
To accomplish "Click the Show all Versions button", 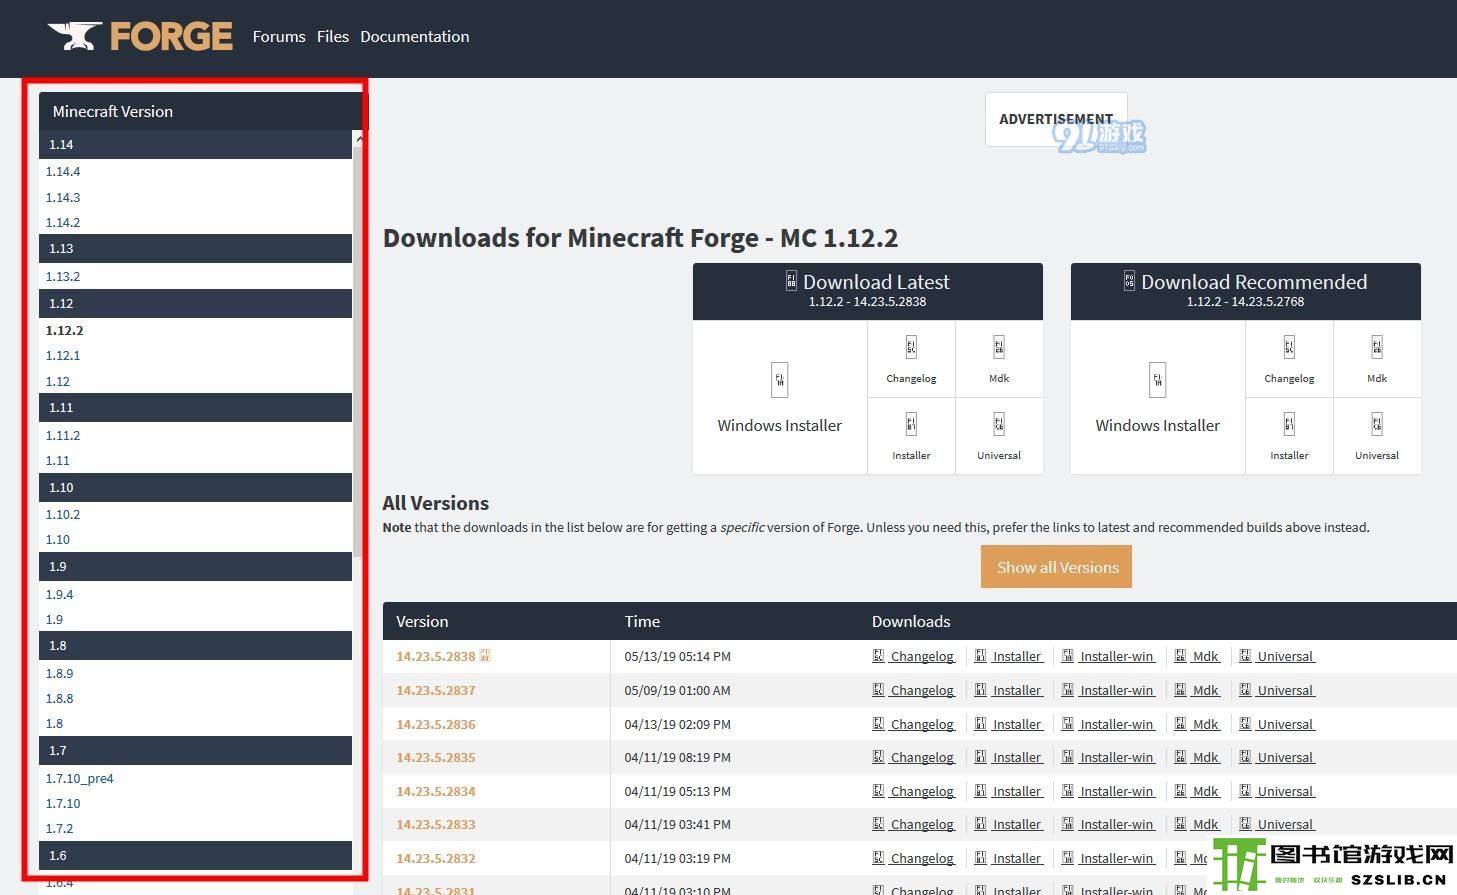I will (x=1057, y=567).
